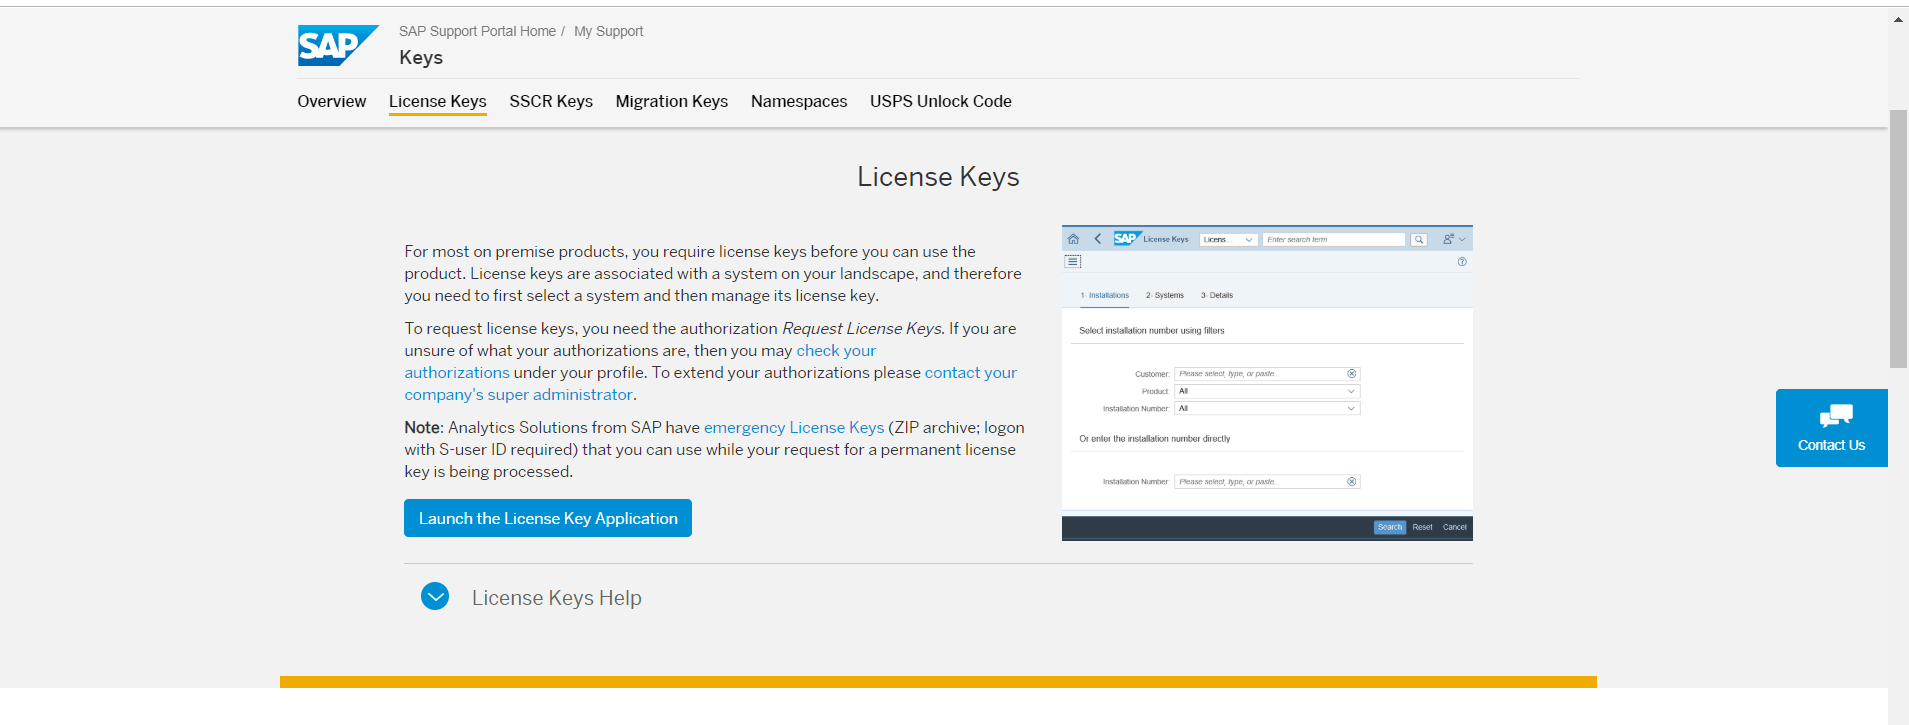Open the Namespaces tab
Screen dimensions: 1909x725
click(799, 101)
